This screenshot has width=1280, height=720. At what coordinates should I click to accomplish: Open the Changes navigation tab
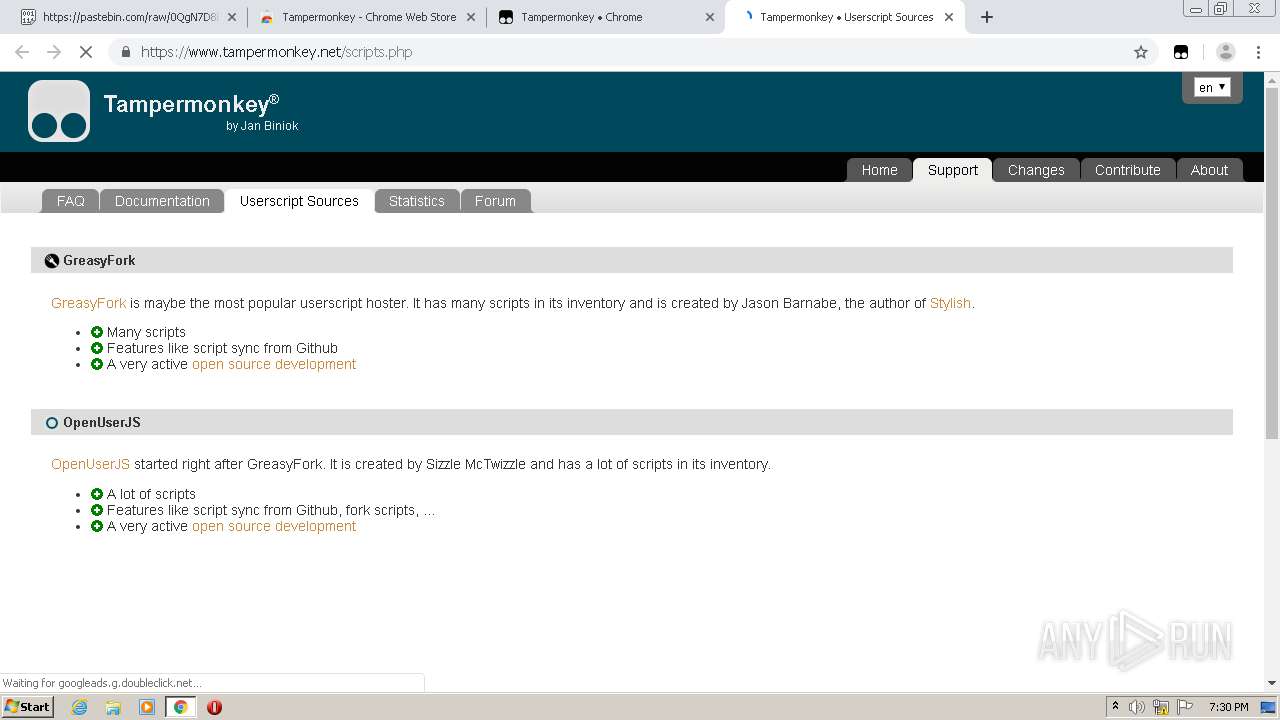pos(1036,170)
